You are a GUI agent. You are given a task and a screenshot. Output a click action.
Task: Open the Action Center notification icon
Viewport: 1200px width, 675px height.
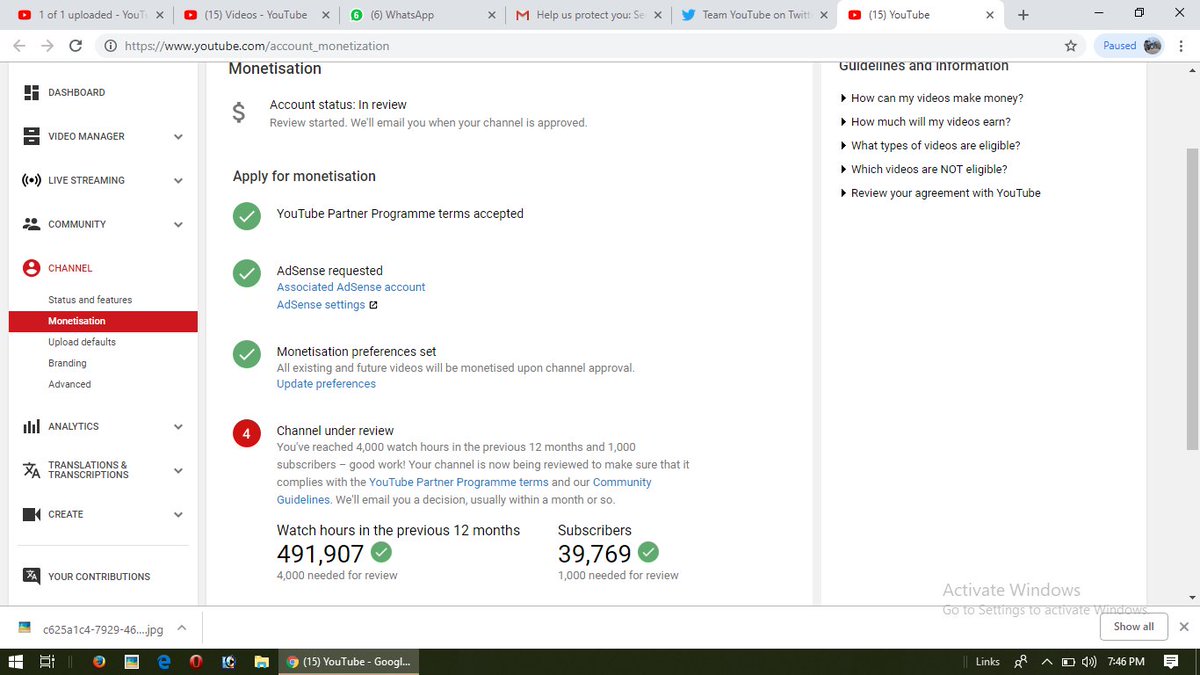tap(1171, 661)
